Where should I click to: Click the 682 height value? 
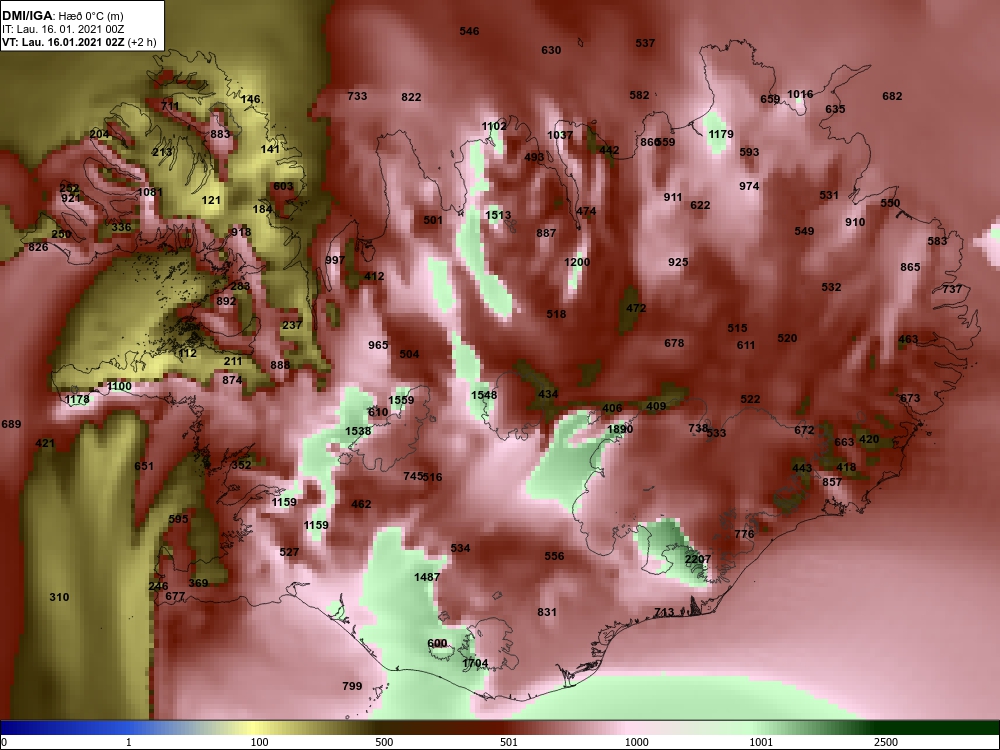click(x=892, y=96)
